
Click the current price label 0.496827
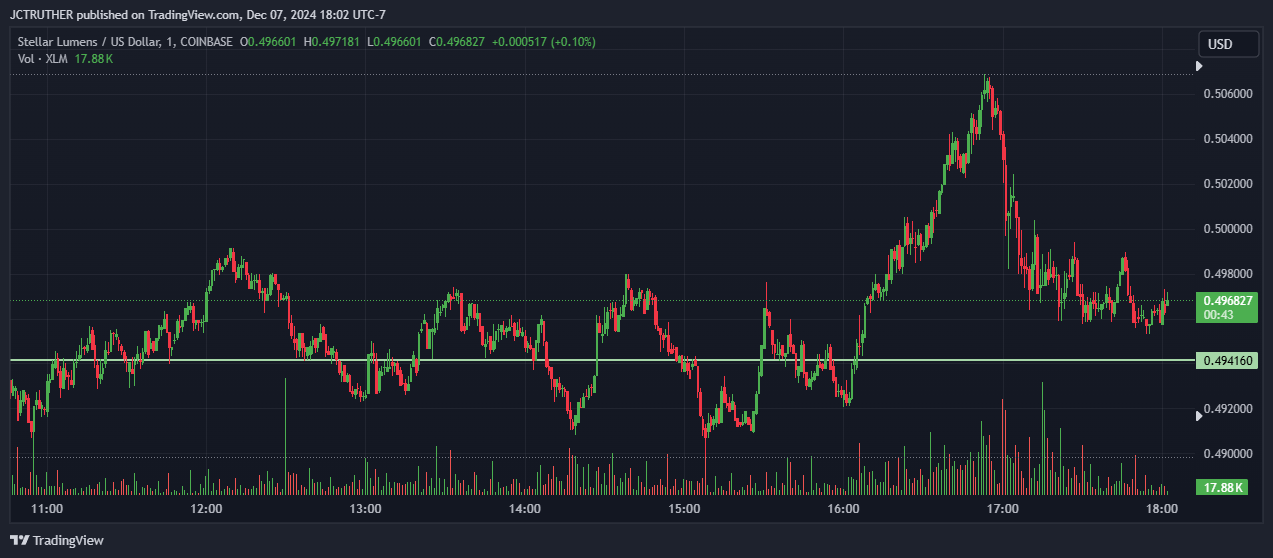pos(1226,300)
